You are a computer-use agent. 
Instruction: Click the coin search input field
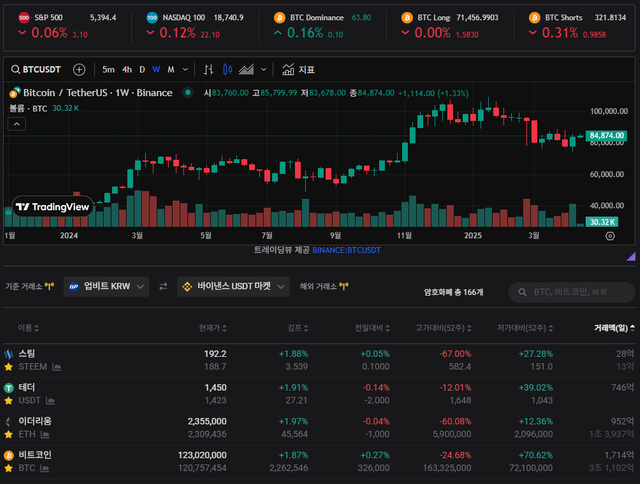coord(572,292)
